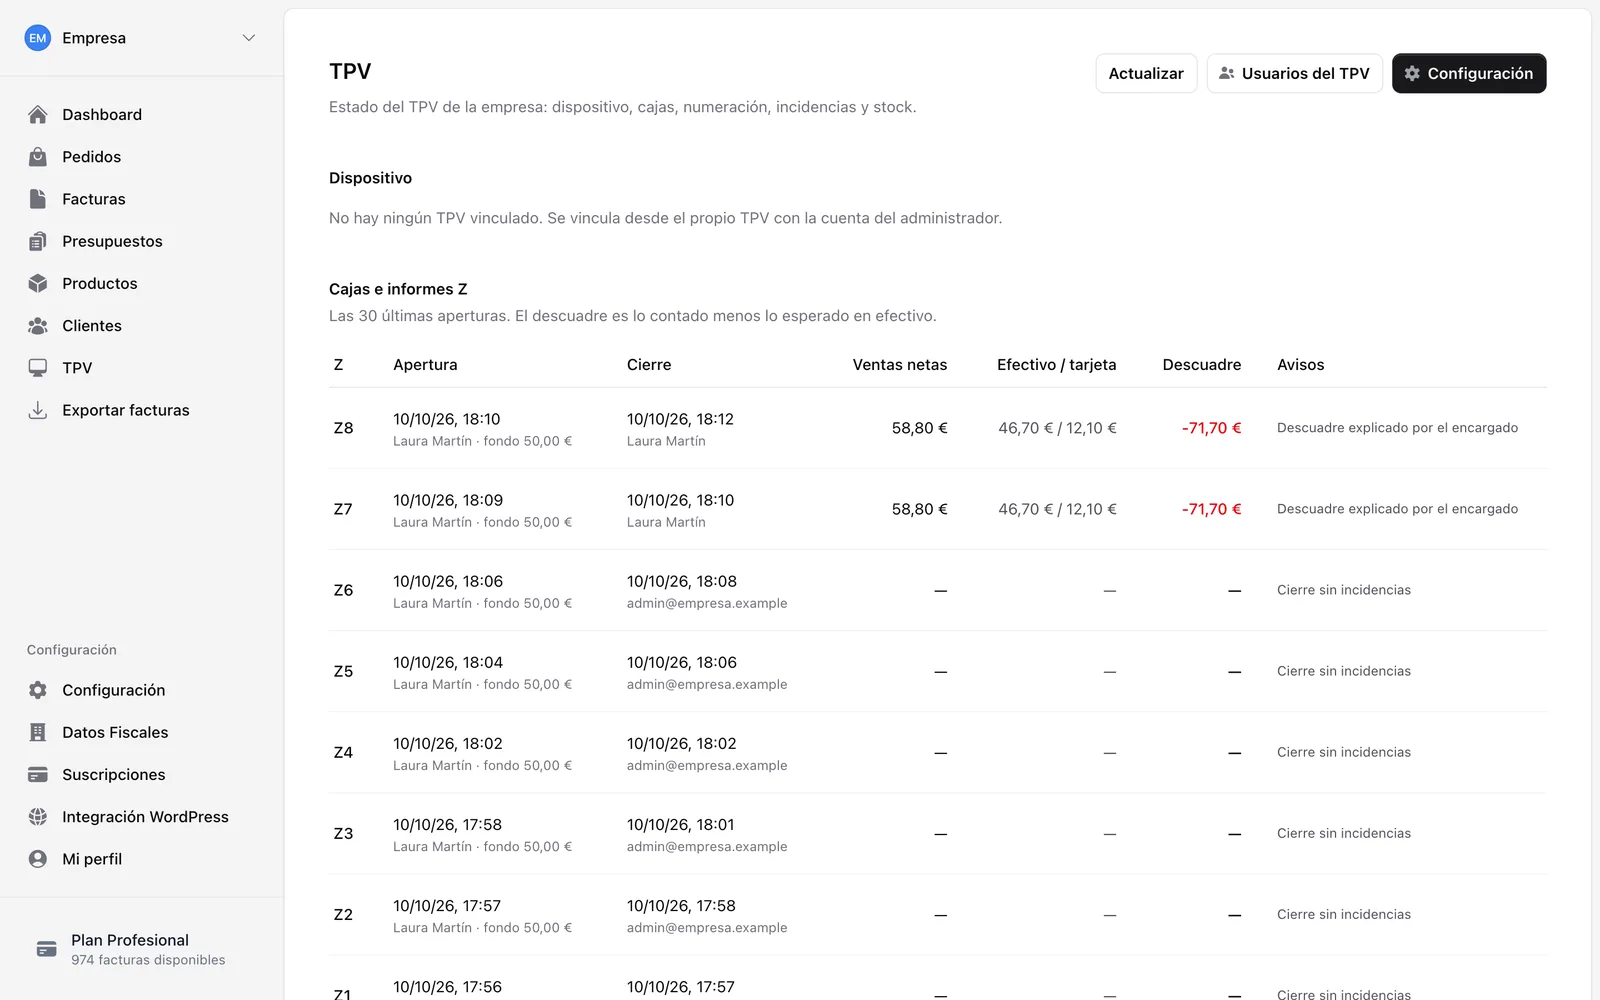Click the Plan Profesional card icon
This screenshot has width=1600, height=1000.
(47, 949)
